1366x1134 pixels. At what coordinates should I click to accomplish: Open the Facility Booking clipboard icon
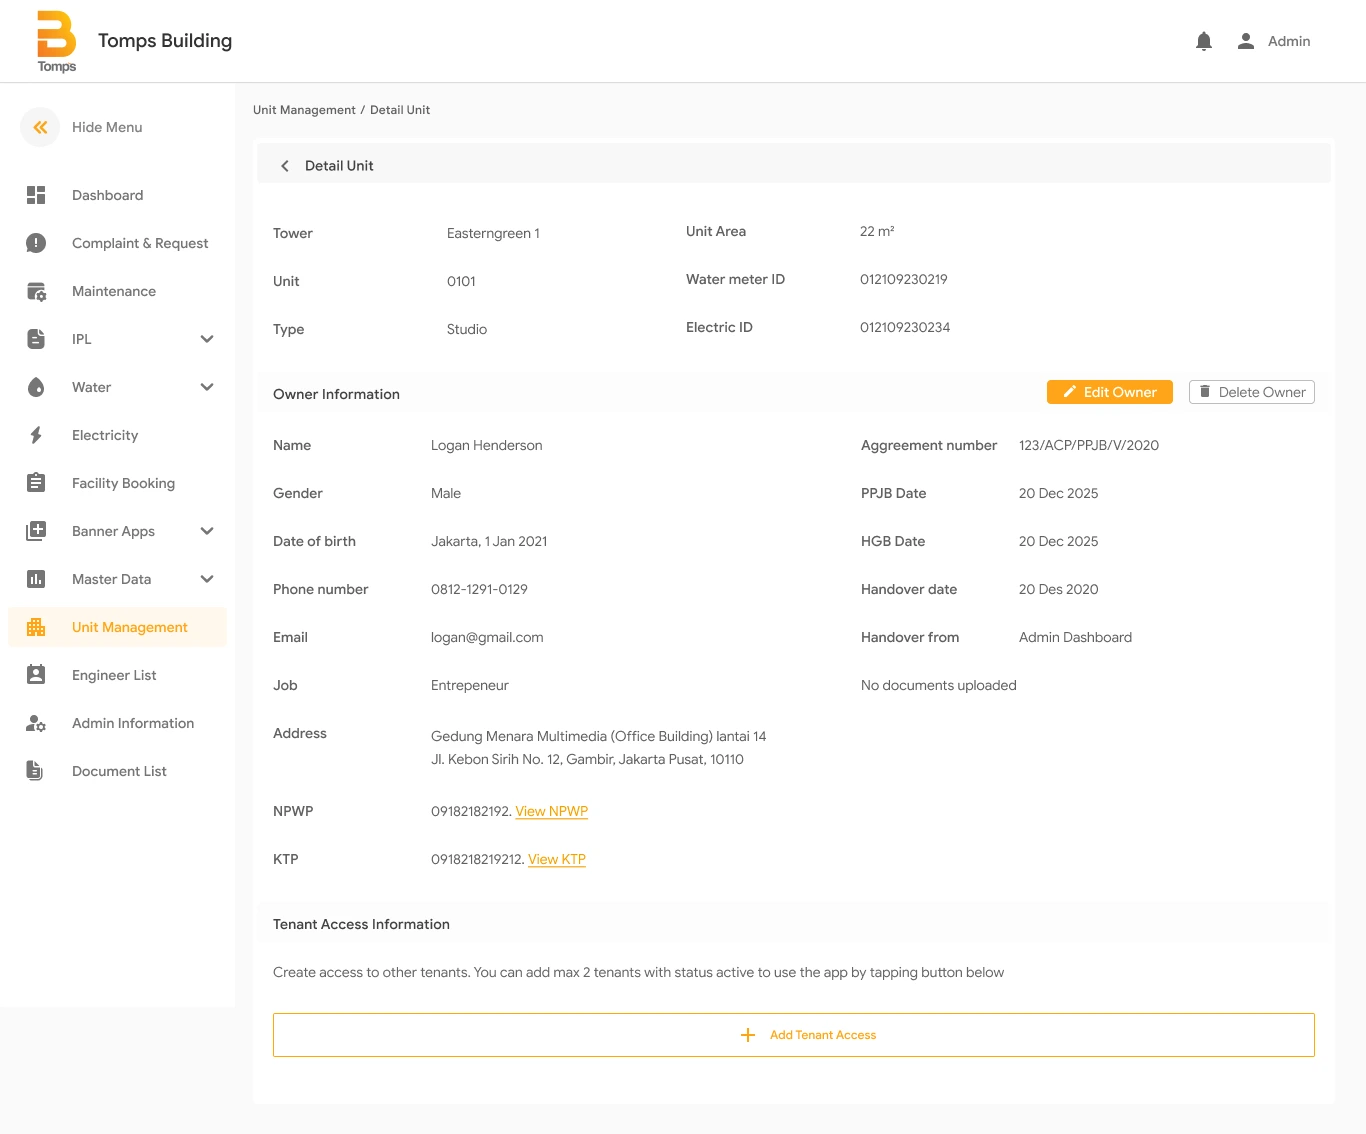pyautogui.click(x=36, y=482)
